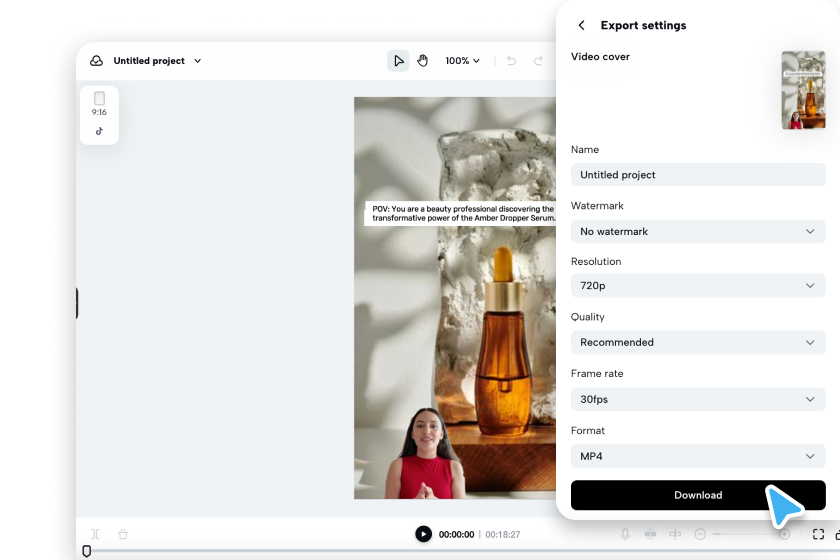The height and width of the screenshot is (560, 840).
Task: Click the split clip icon in timeline bar
Action: point(95,534)
